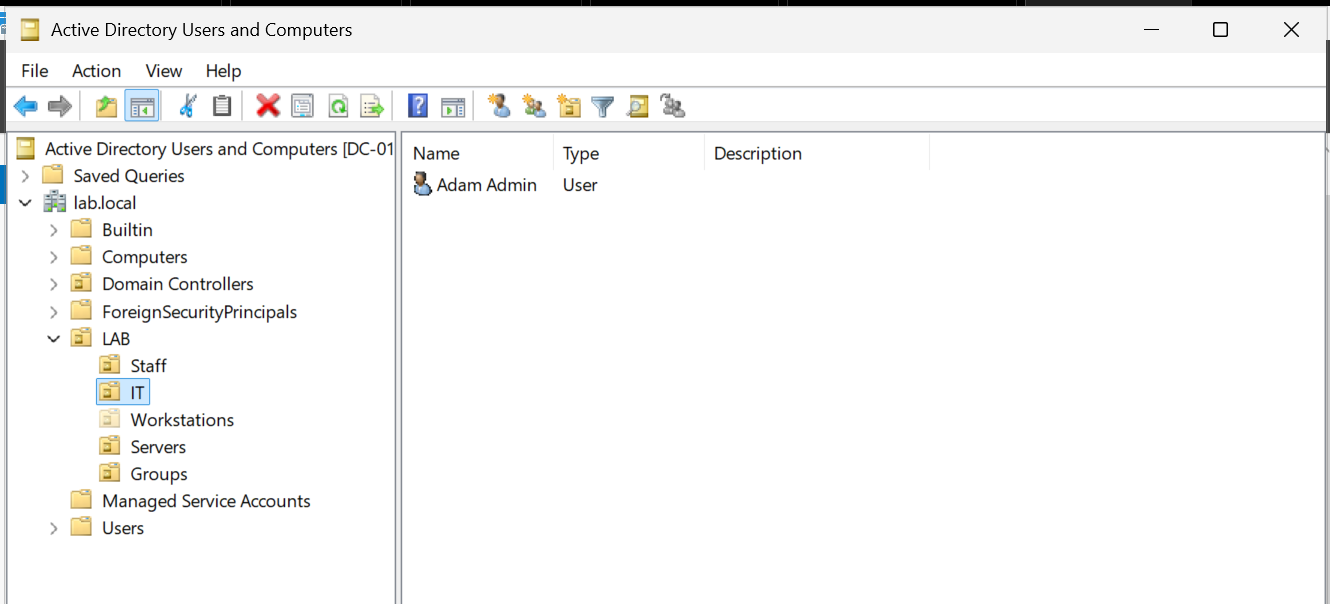Export the list using toolbar icon

373,106
